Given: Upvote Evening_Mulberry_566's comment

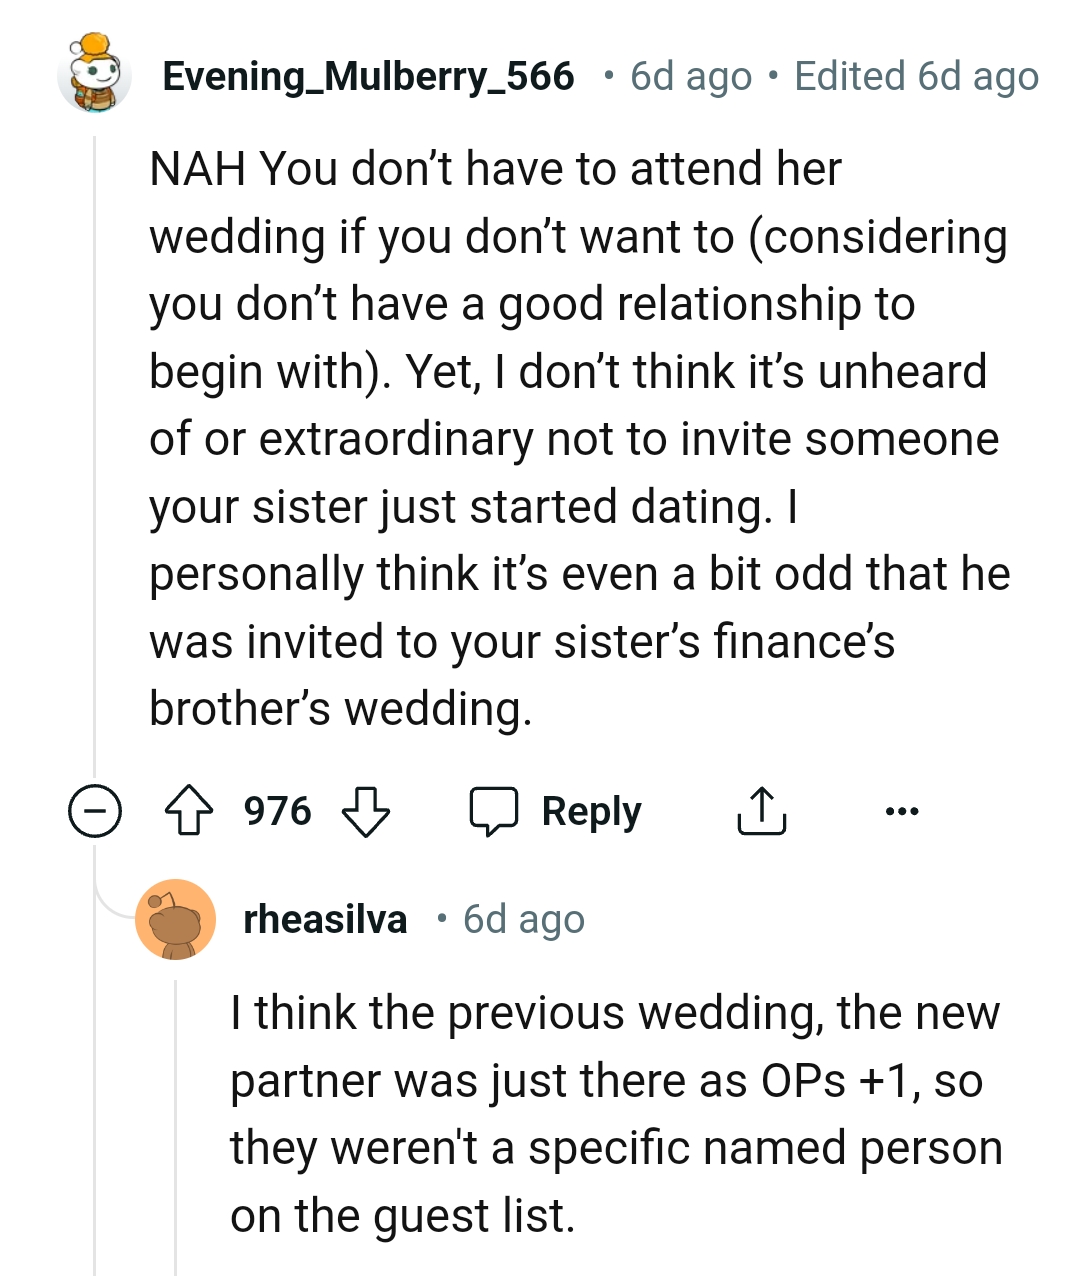Looking at the screenshot, I should [189, 811].
